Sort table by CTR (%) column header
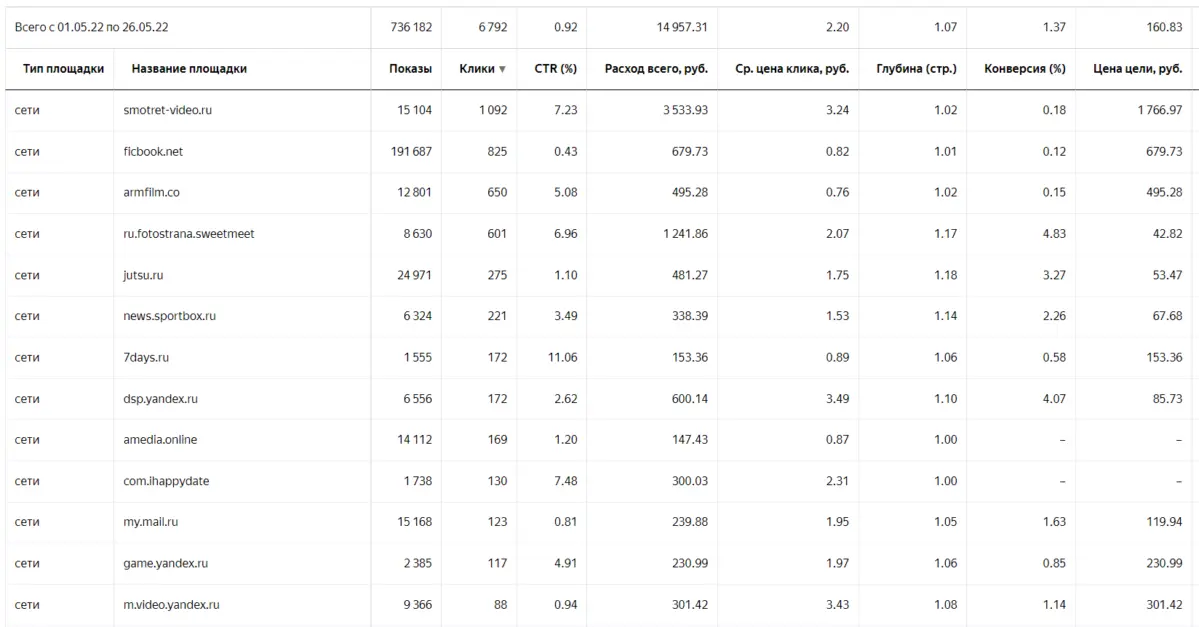 (555, 69)
